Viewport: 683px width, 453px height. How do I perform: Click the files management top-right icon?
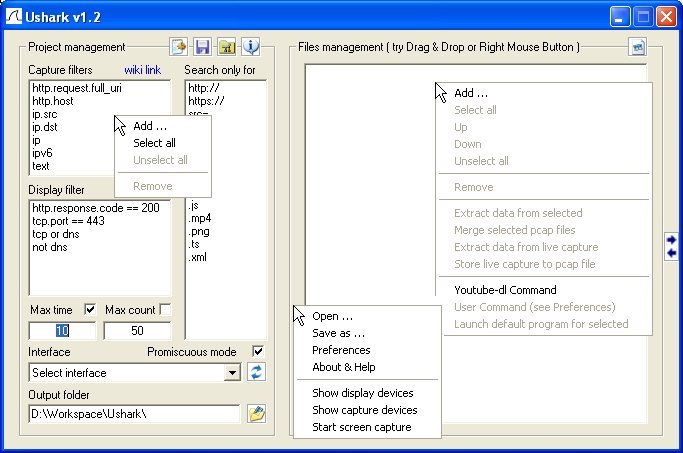637,47
